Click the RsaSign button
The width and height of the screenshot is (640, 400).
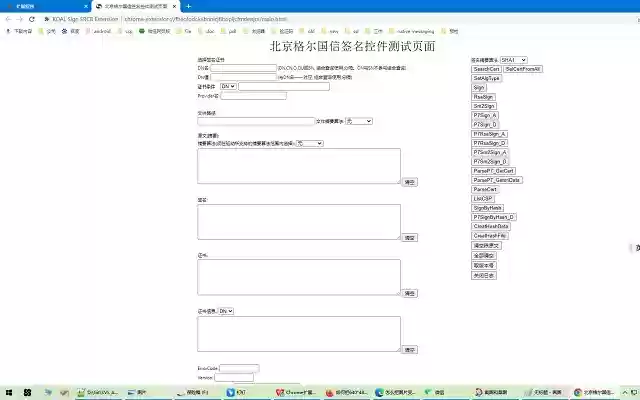click(x=483, y=97)
